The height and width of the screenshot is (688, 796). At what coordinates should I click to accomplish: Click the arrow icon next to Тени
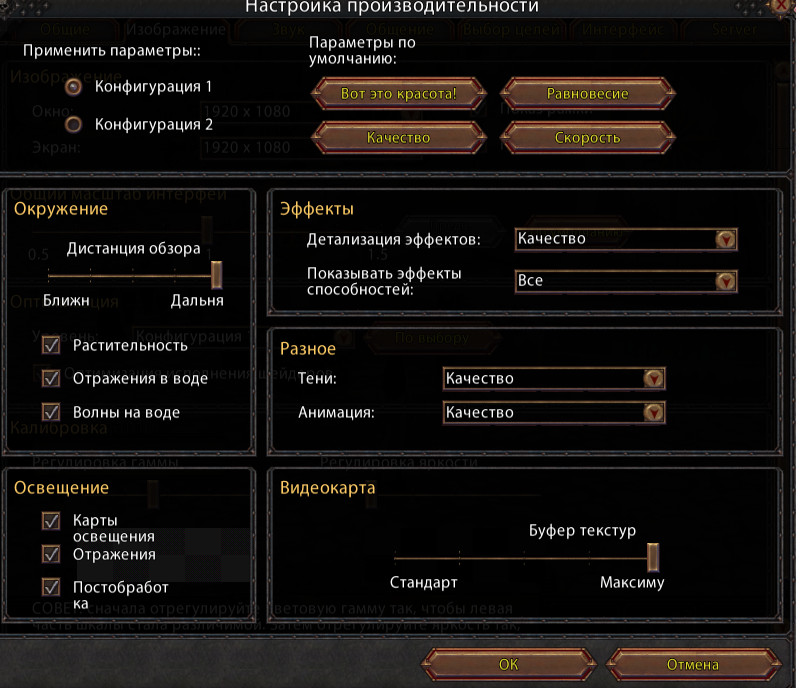coord(653,378)
